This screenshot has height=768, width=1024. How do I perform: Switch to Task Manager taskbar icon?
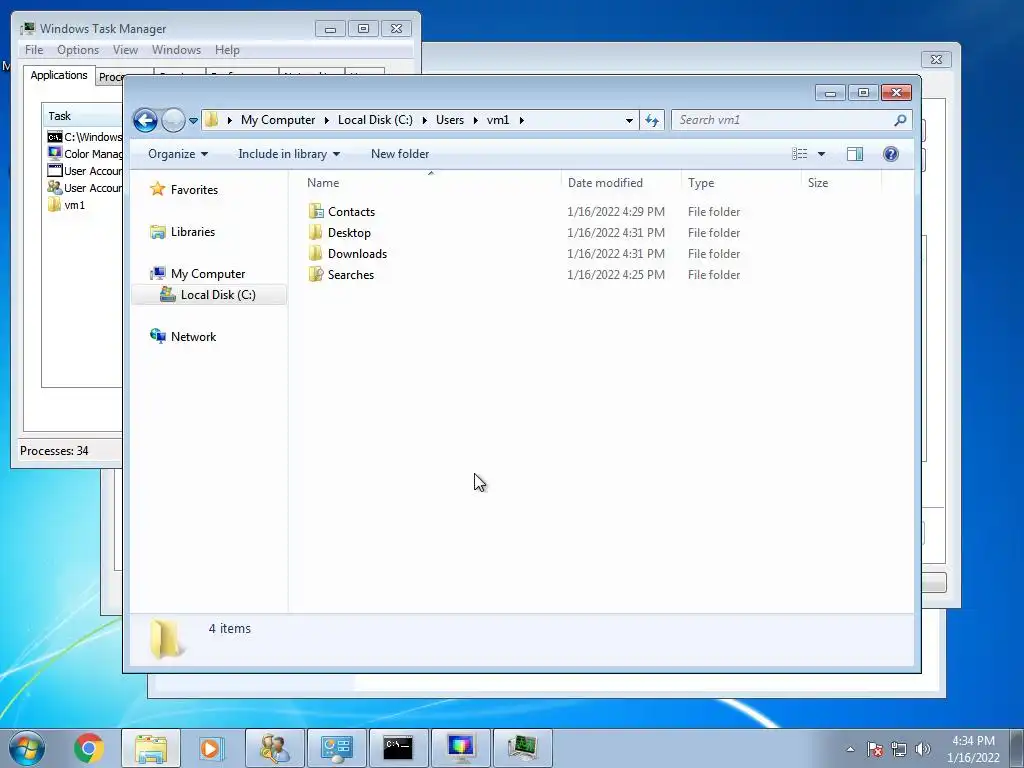[x=522, y=748]
